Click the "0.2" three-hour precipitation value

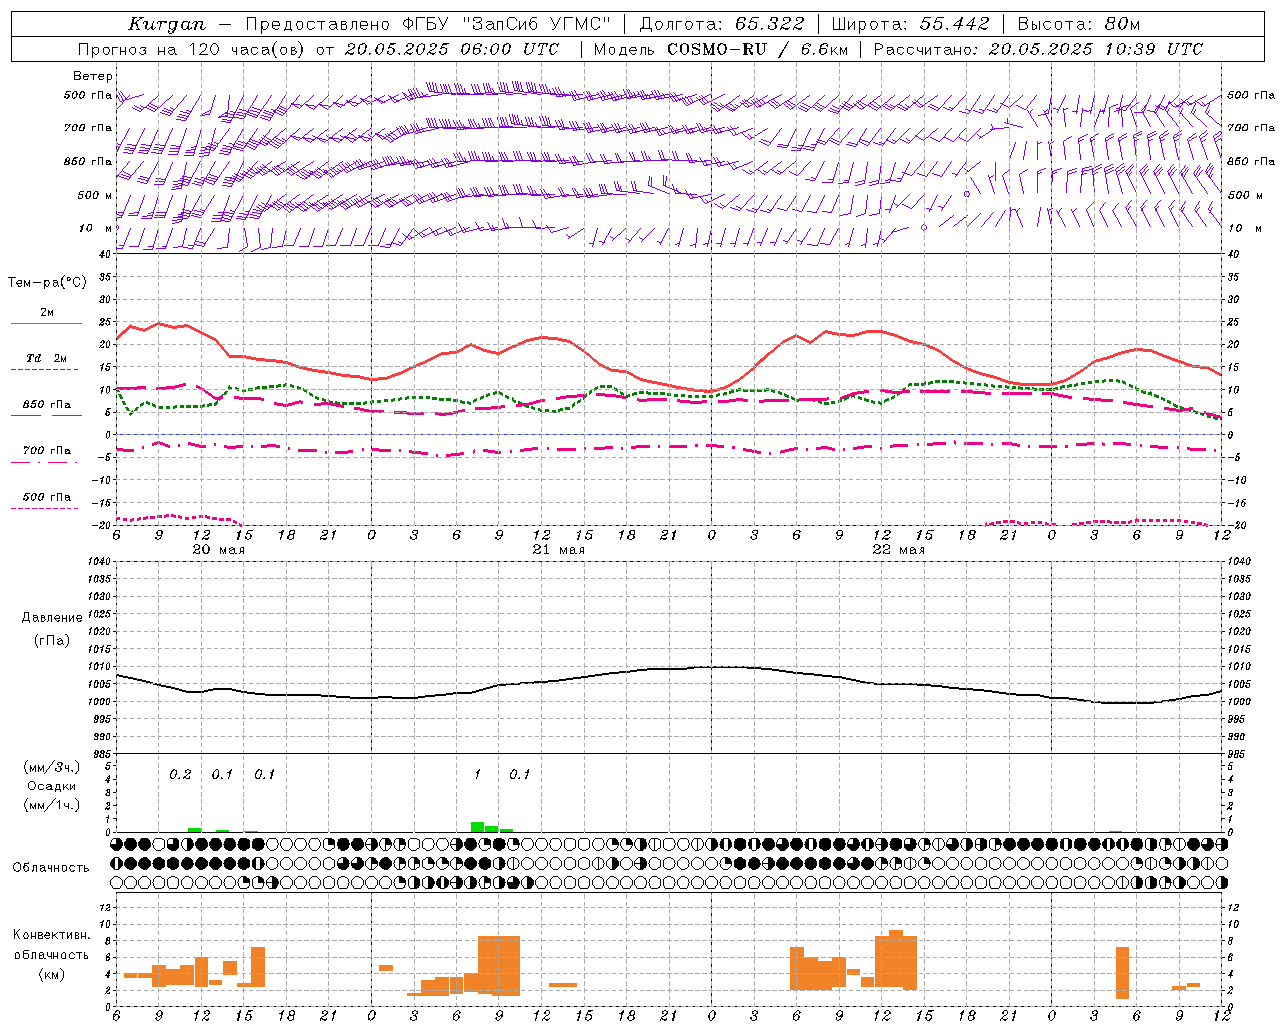pyautogui.click(x=180, y=775)
